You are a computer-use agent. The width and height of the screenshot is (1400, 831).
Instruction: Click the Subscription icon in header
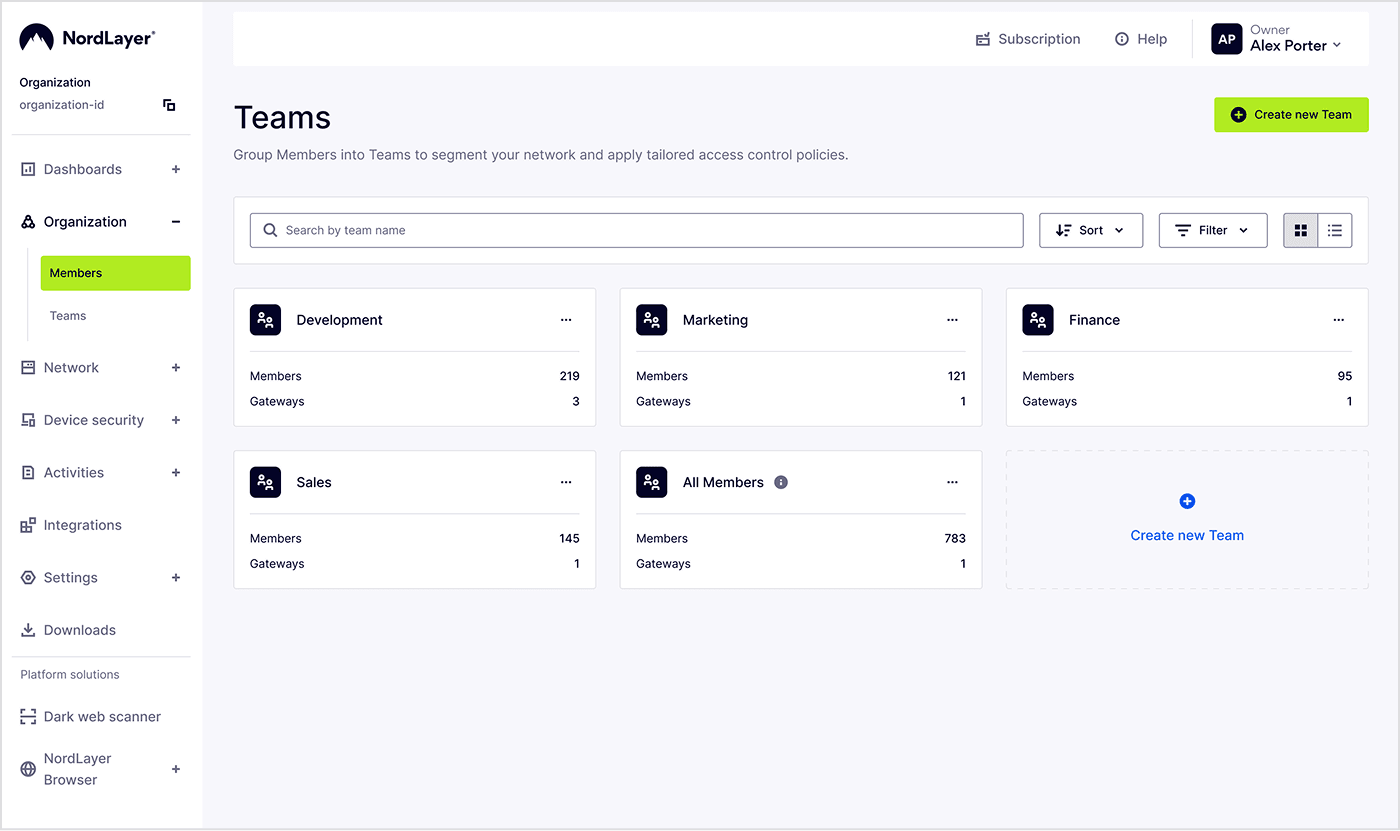pos(983,39)
